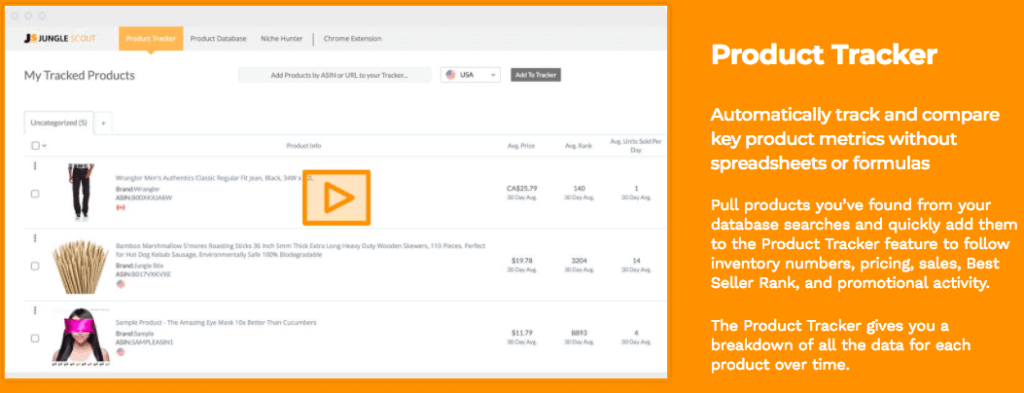
Task: Check the Bamboo Marshmallow sticks row checkbox
Action: 35,266
